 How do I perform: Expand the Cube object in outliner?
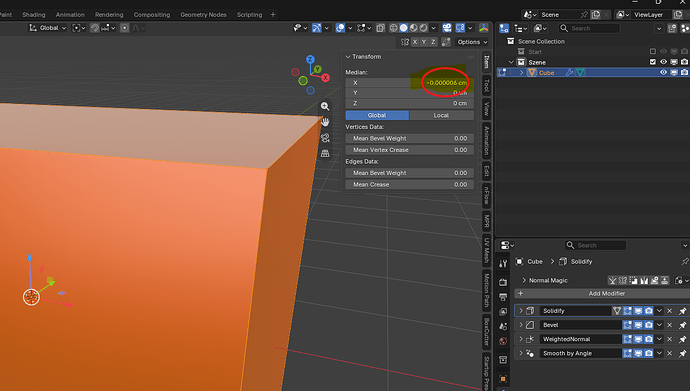click(521, 73)
